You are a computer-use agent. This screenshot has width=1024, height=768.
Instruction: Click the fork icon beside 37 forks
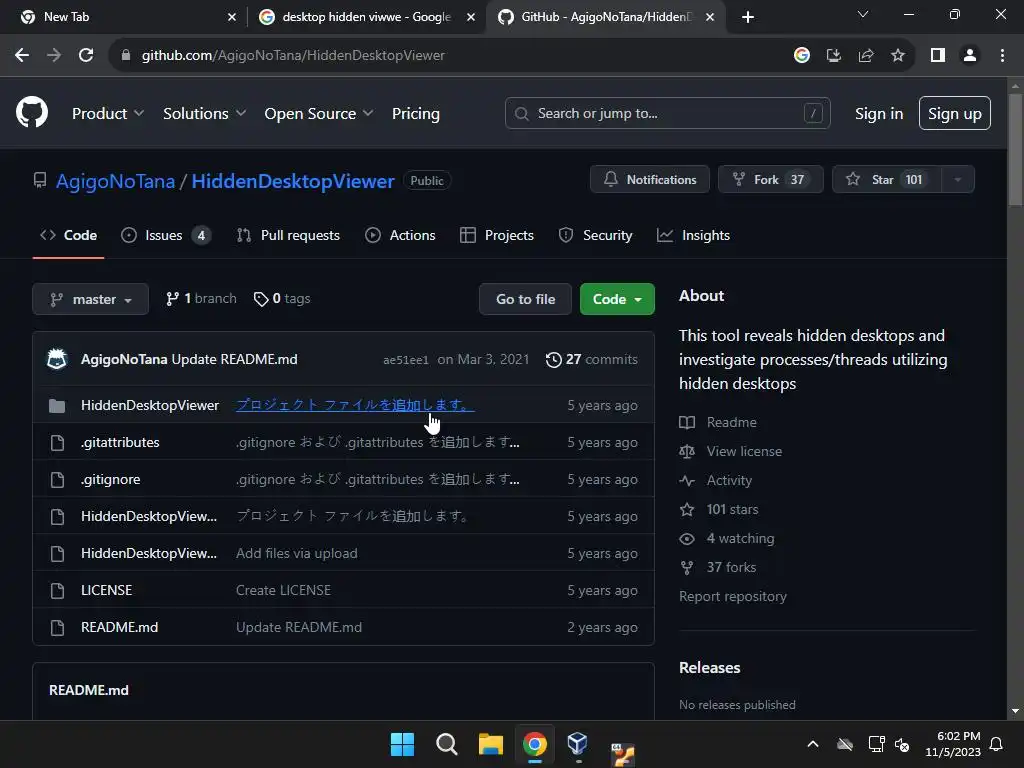(687, 568)
